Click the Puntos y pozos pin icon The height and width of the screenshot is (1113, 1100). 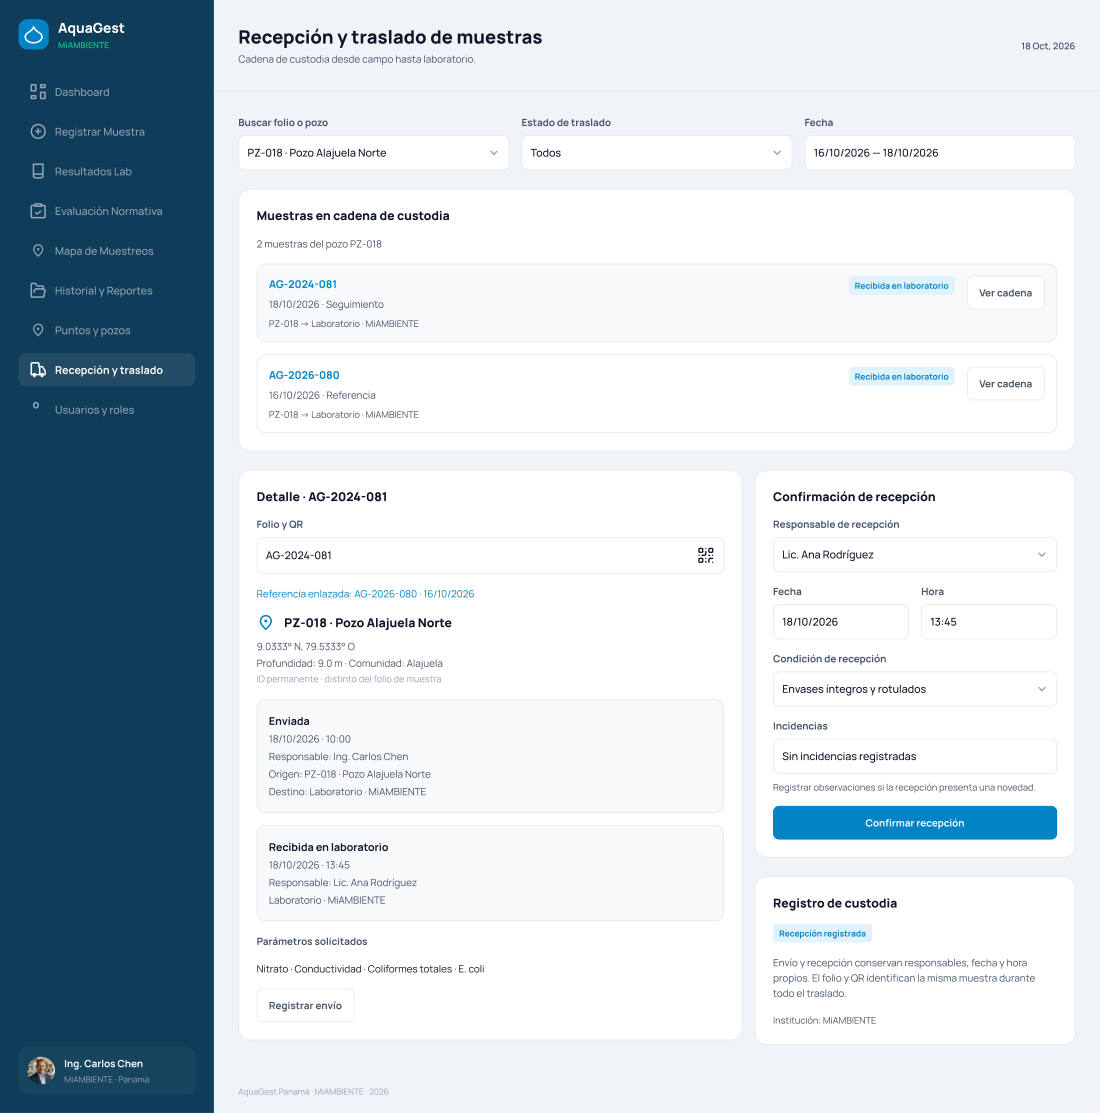click(38, 330)
